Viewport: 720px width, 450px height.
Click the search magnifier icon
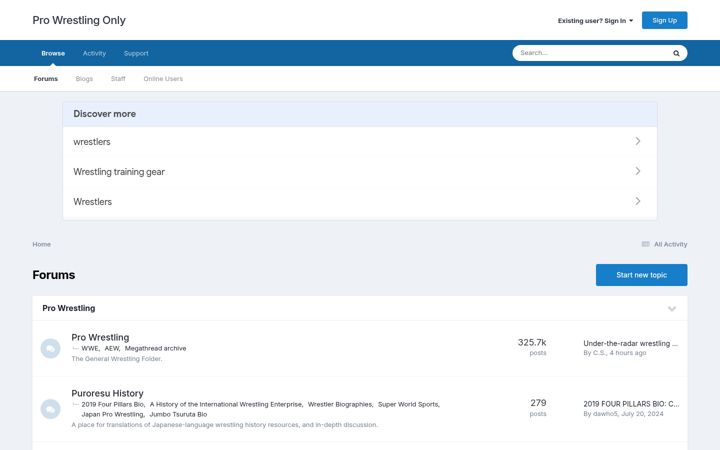click(x=676, y=53)
